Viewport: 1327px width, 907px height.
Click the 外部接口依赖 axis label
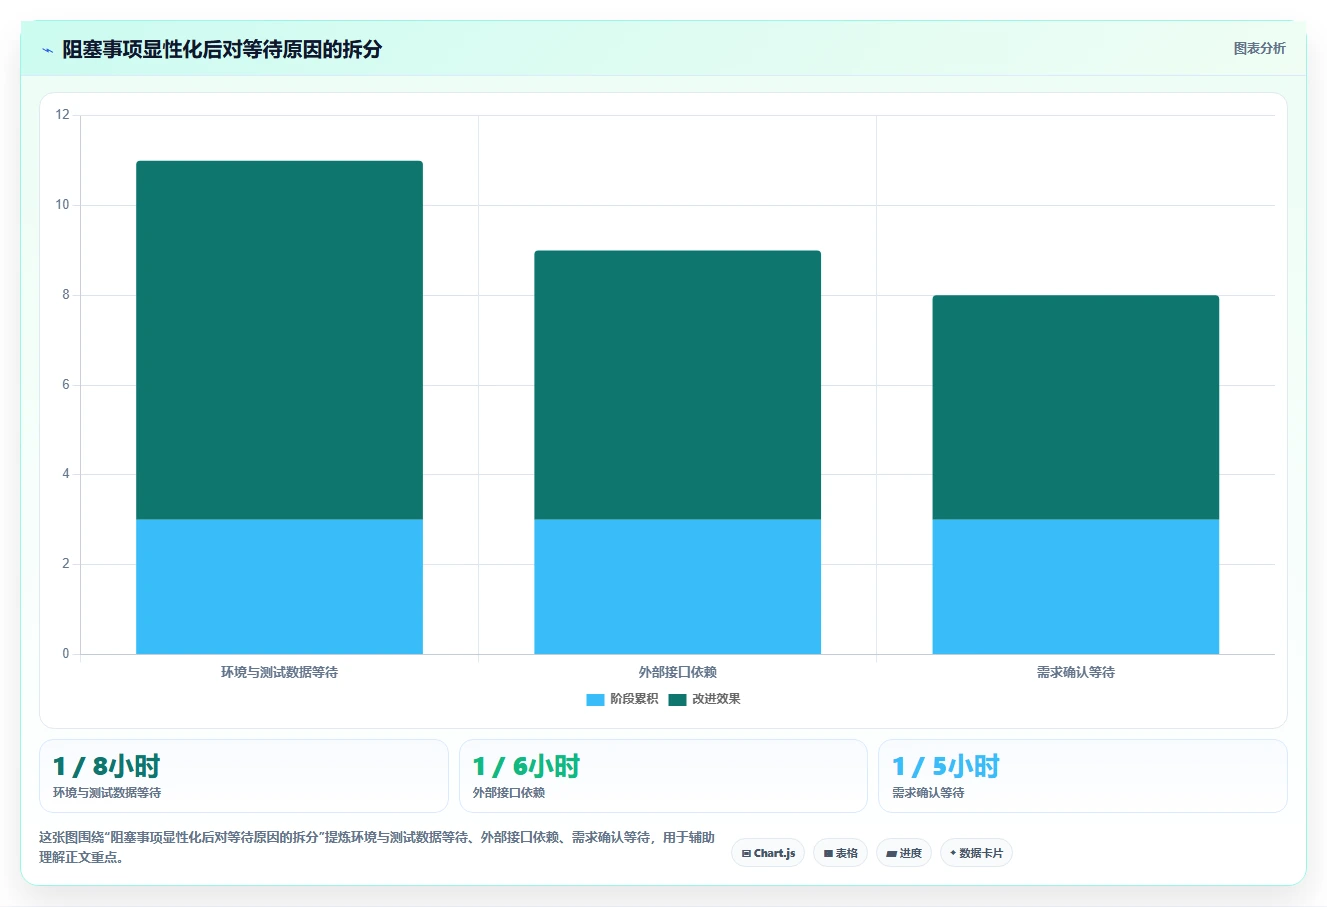pos(677,672)
